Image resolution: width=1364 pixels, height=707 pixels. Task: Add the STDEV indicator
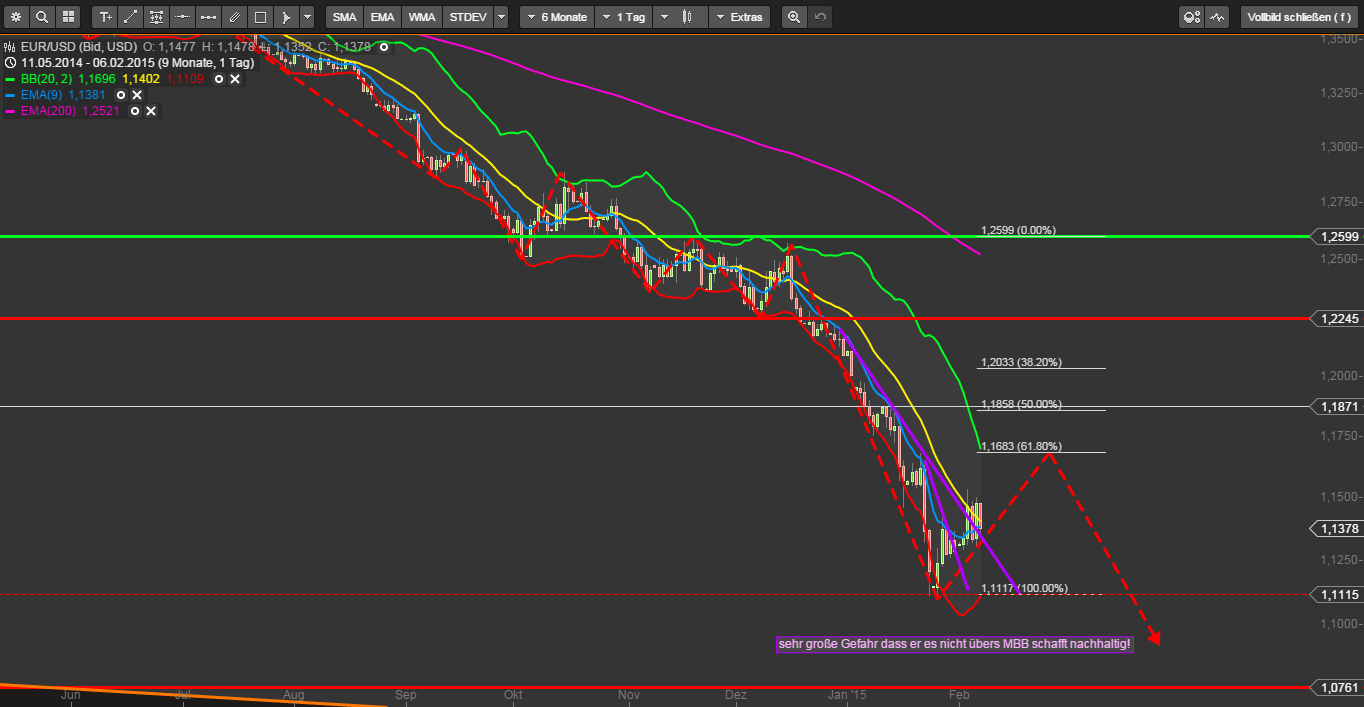click(466, 17)
